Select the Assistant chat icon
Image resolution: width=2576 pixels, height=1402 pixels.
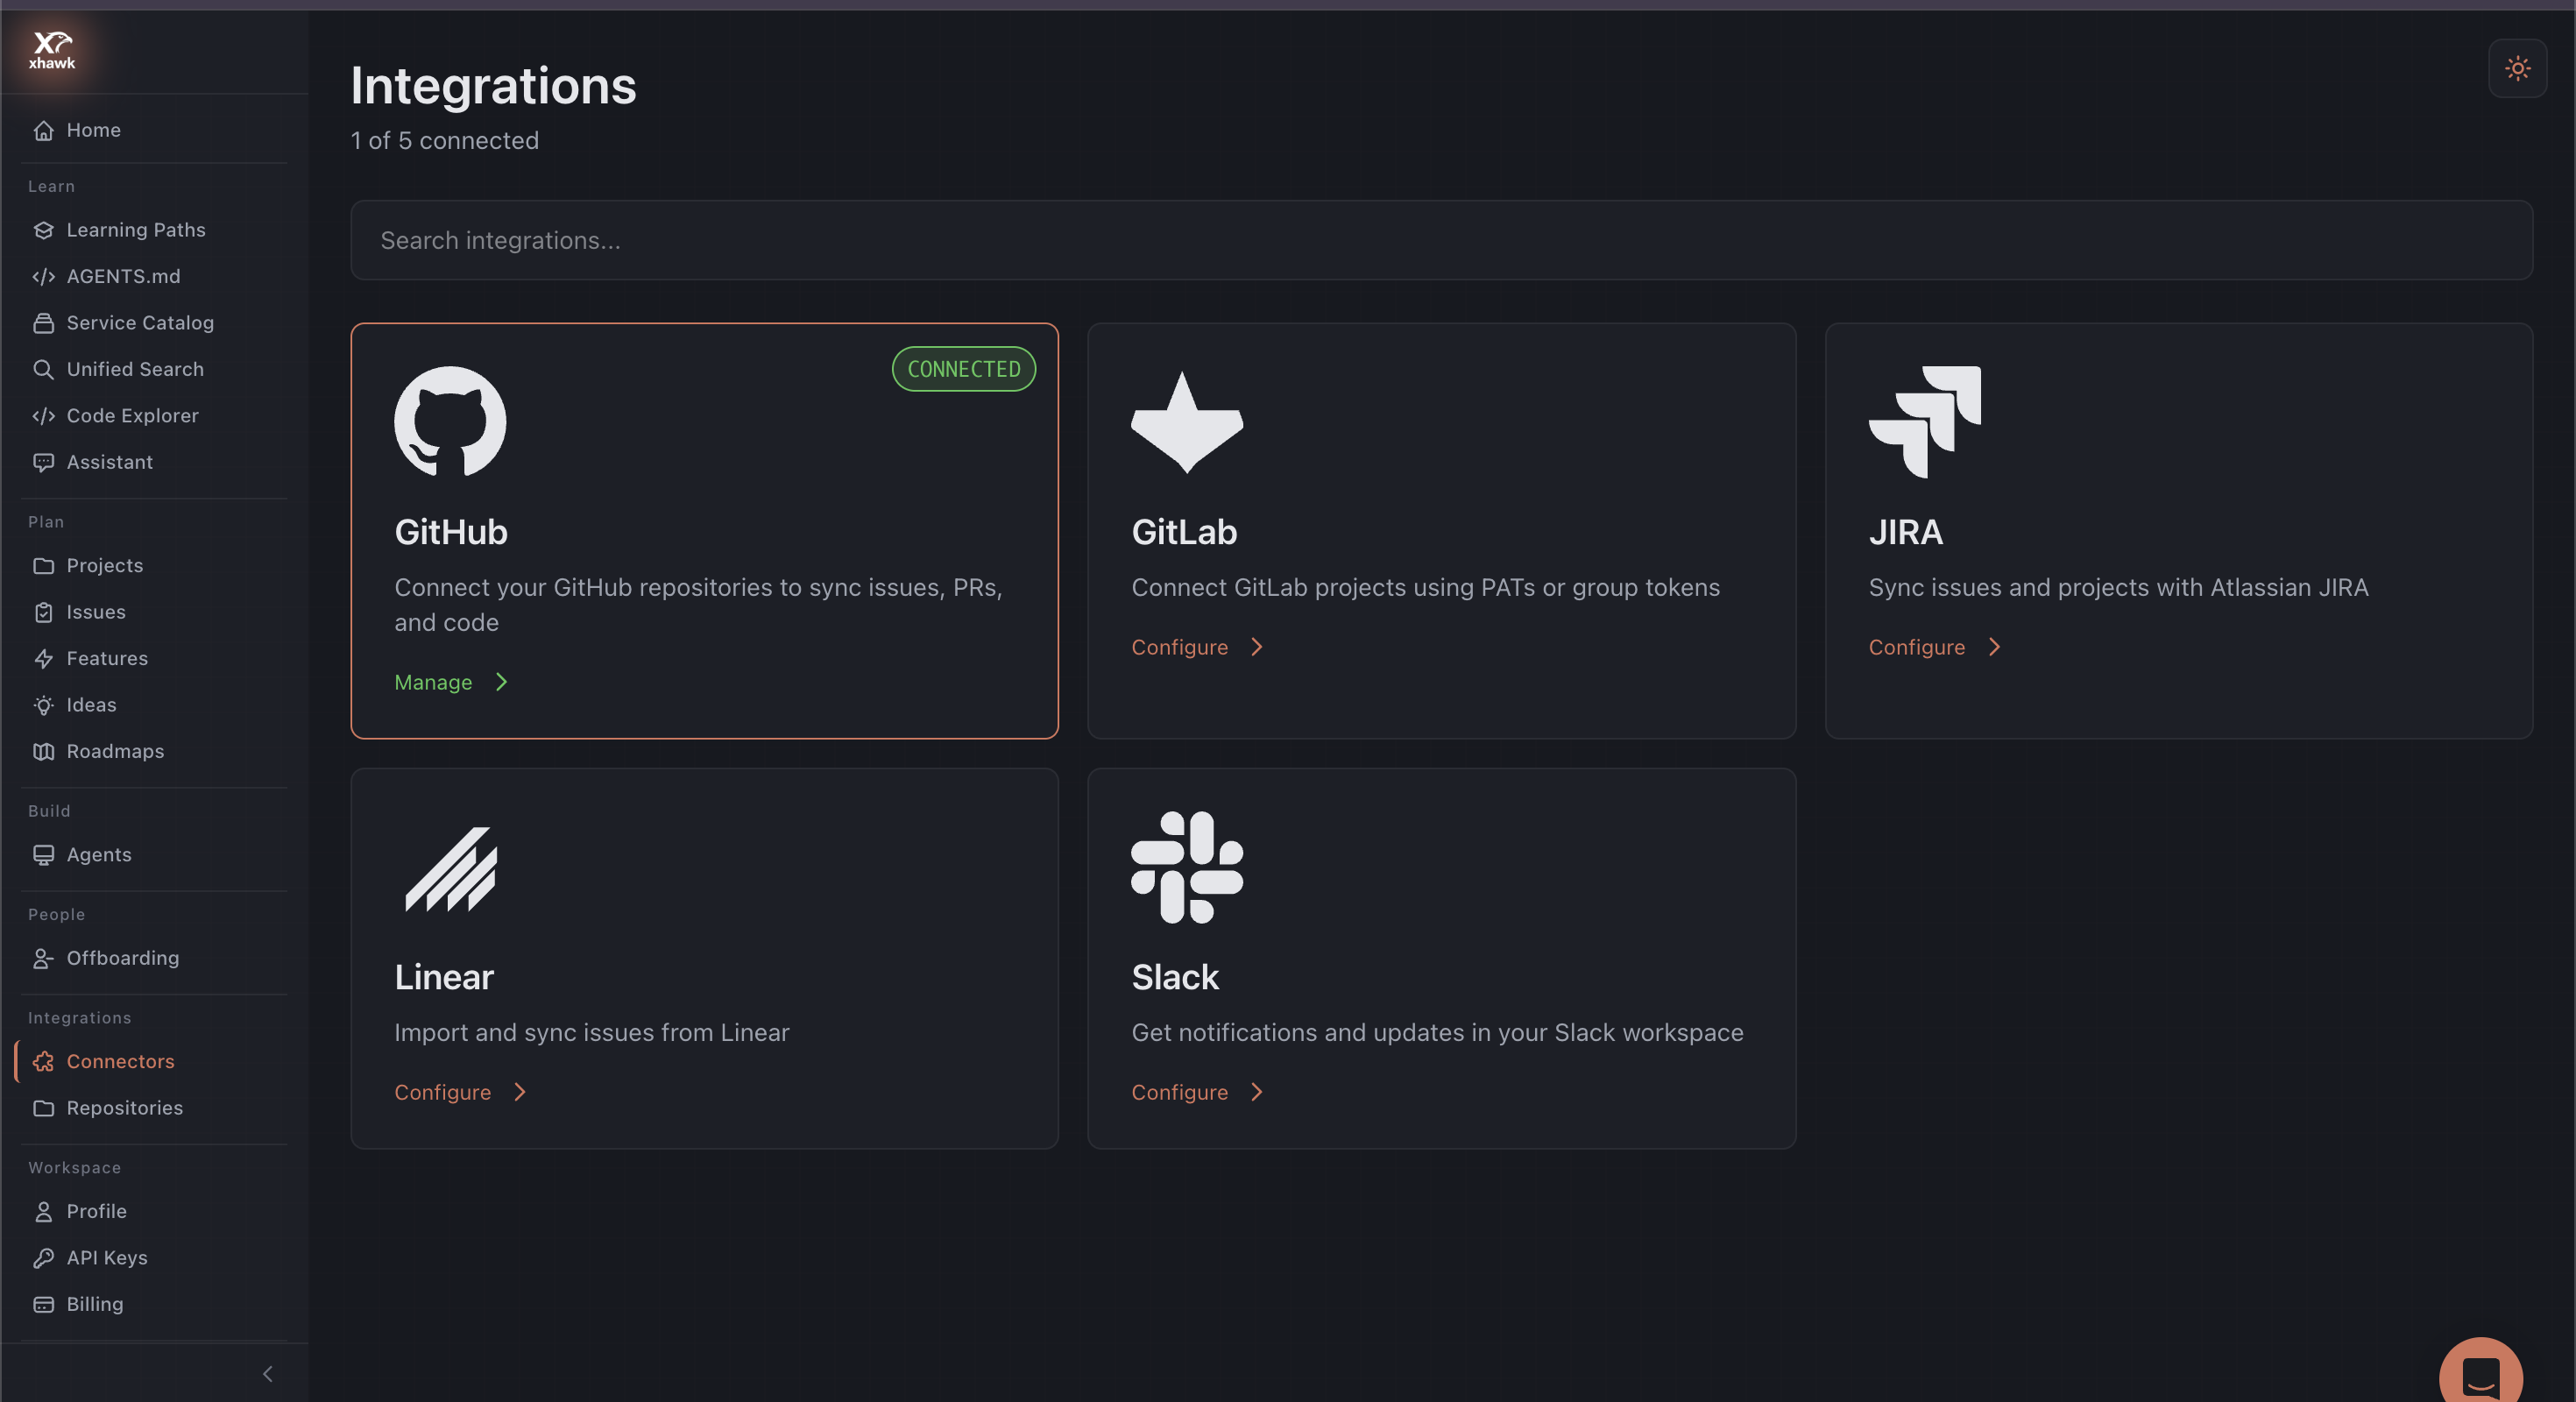click(x=44, y=461)
